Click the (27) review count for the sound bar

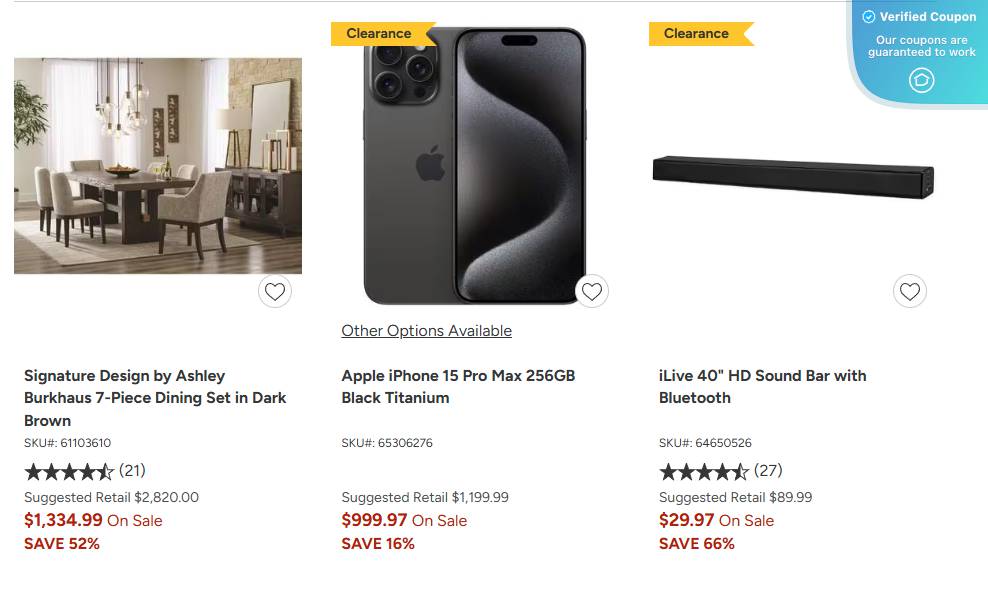[769, 471]
